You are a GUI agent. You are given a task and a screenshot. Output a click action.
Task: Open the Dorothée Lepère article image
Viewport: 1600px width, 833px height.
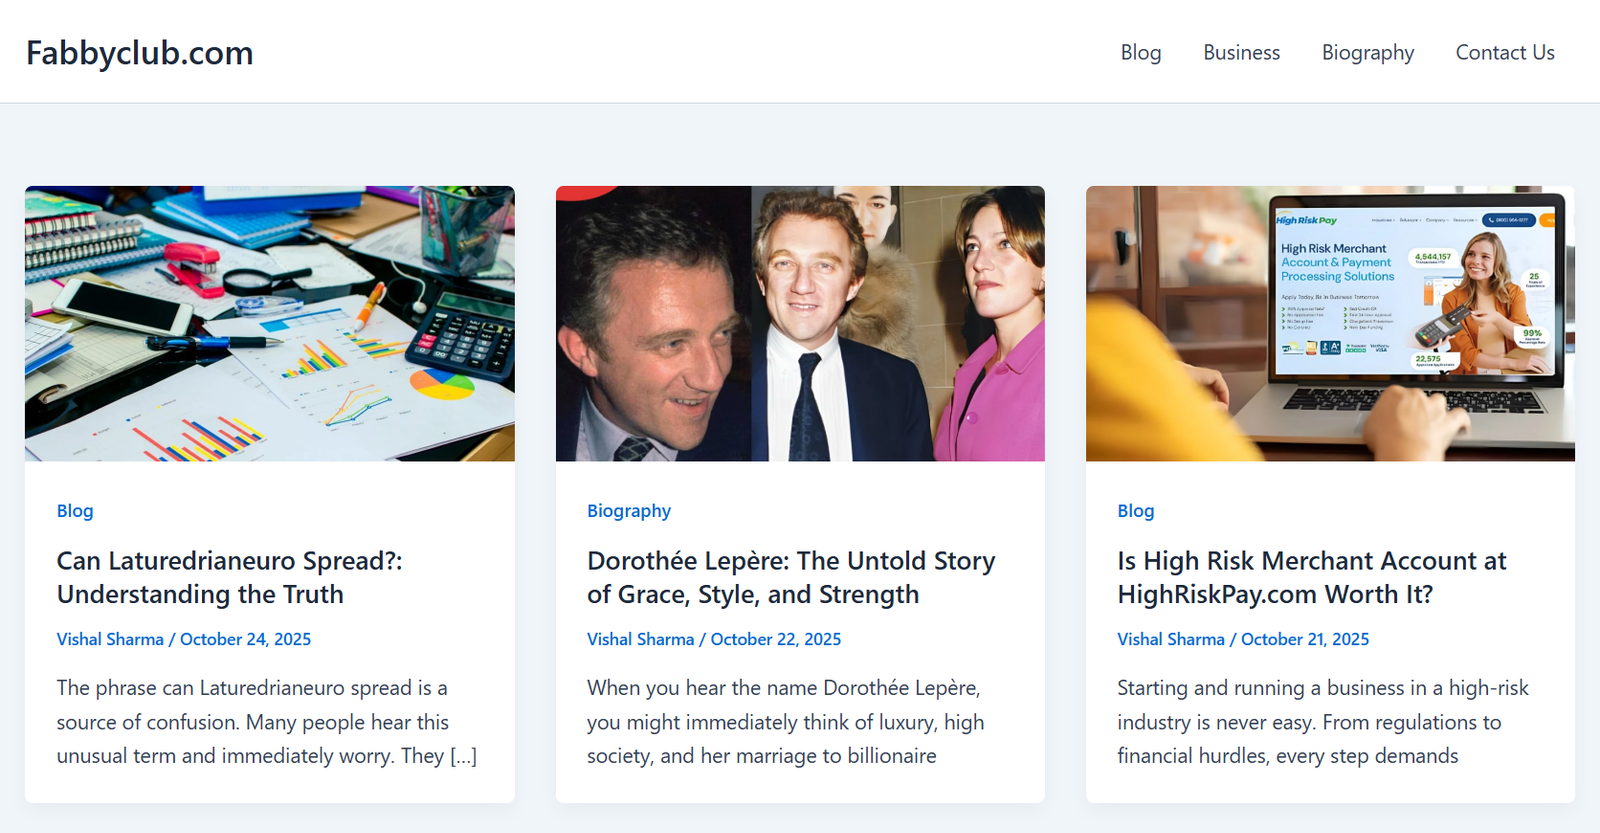tap(800, 323)
